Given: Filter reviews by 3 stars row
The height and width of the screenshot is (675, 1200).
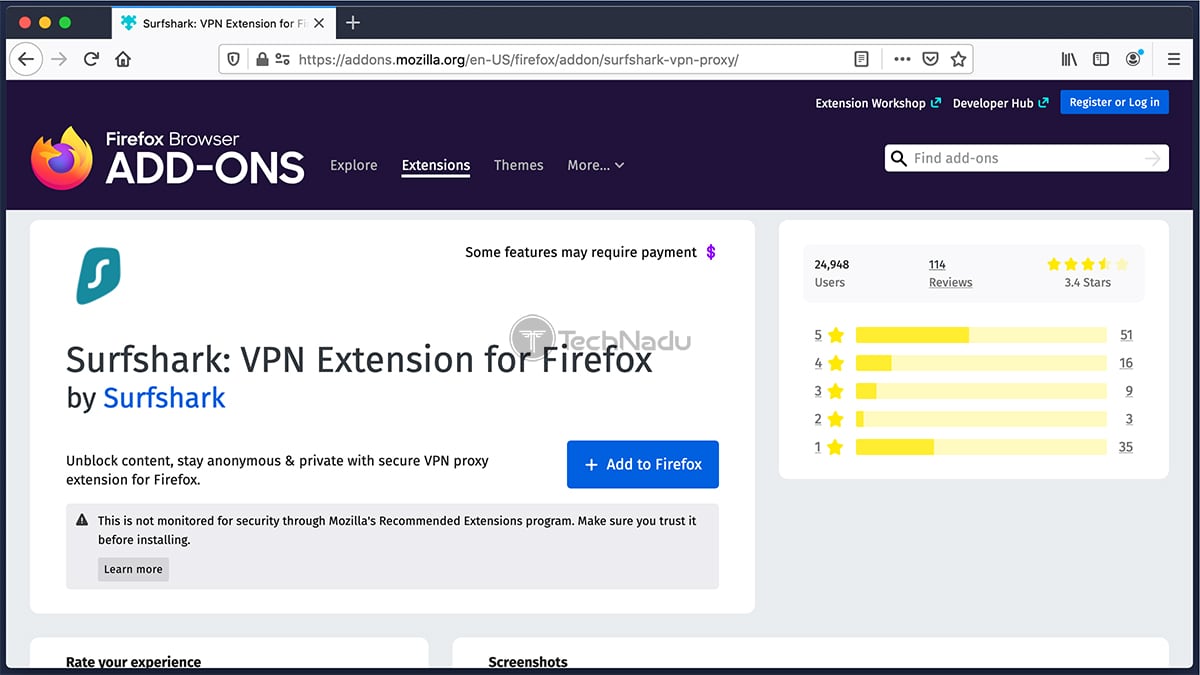Looking at the screenshot, I should click(x=973, y=391).
